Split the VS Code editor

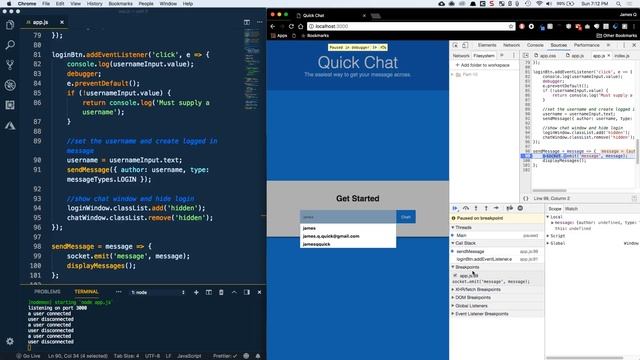click(247, 22)
